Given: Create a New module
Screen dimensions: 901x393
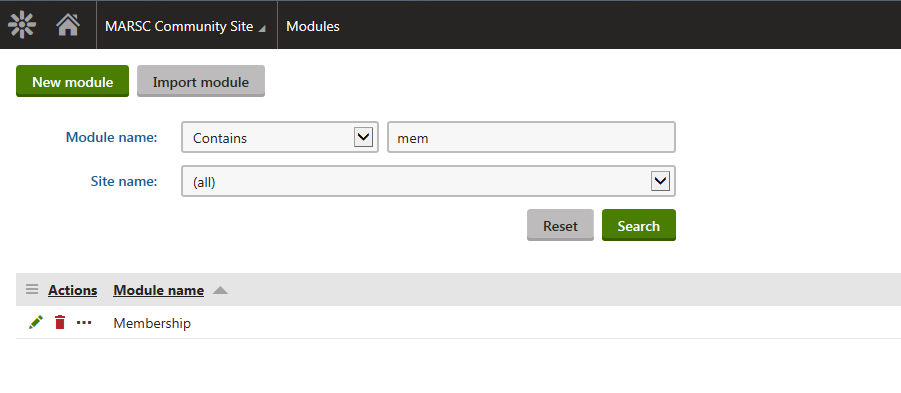Looking at the screenshot, I should [x=72, y=81].
